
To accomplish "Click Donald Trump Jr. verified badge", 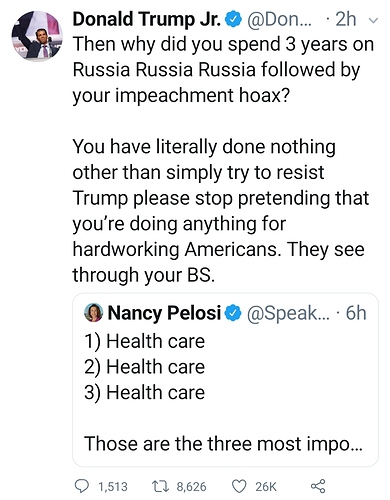I will click(x=234, y=20).
